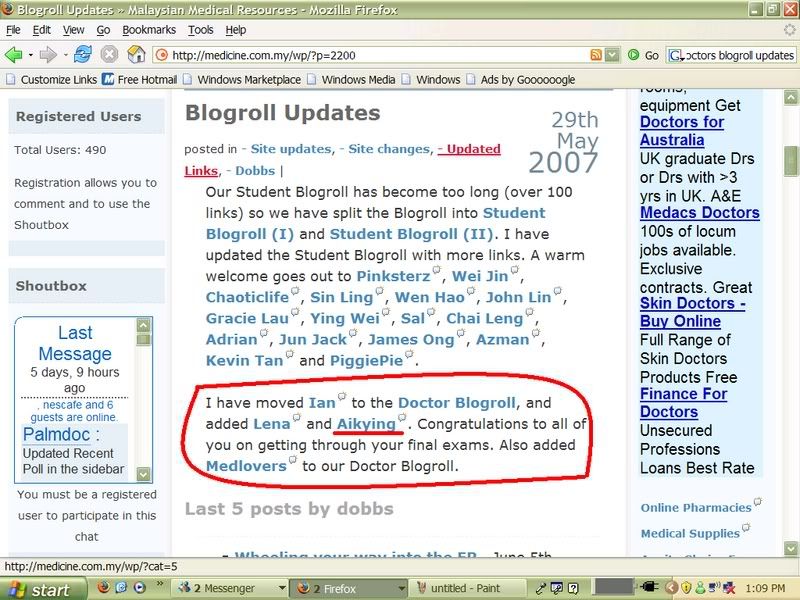Click the Stop loading icon
800x600 pixels.
[109, 54]
